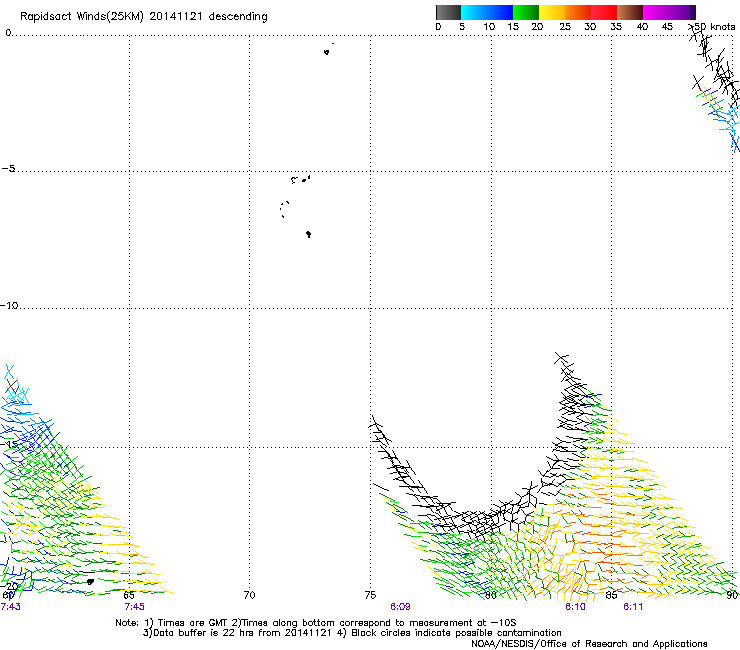
Task: Select the gray 0-5 knots color swatch
Action: click(448, 12)
